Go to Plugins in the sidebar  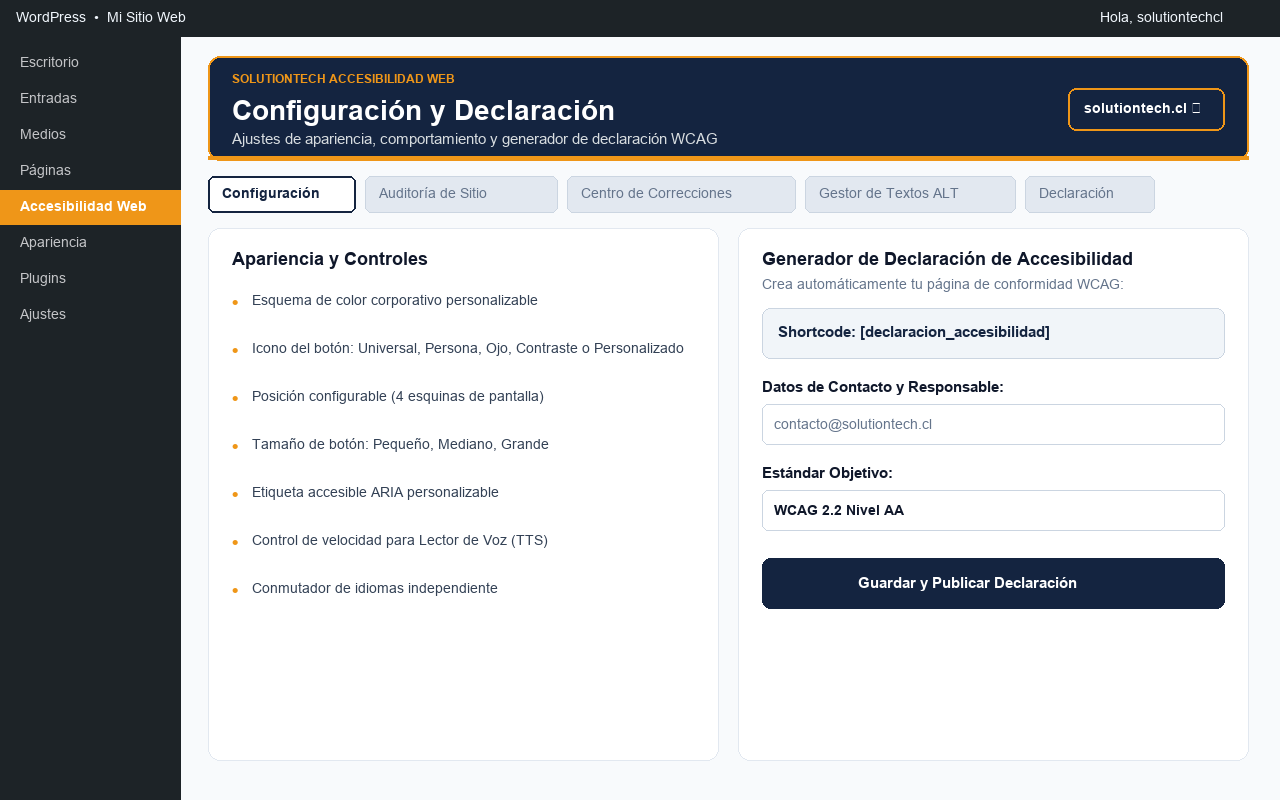coord(90,278)
